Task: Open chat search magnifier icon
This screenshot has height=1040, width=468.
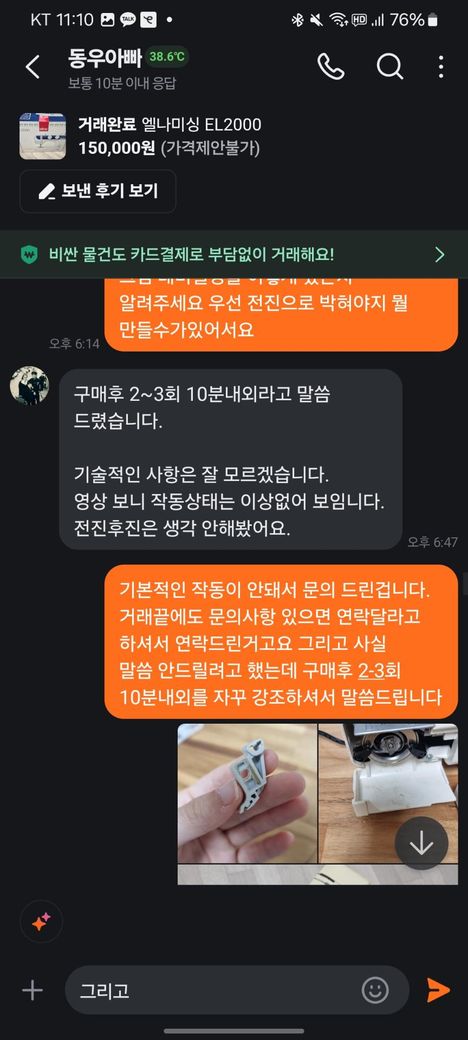Action: [x=389, y=66]
